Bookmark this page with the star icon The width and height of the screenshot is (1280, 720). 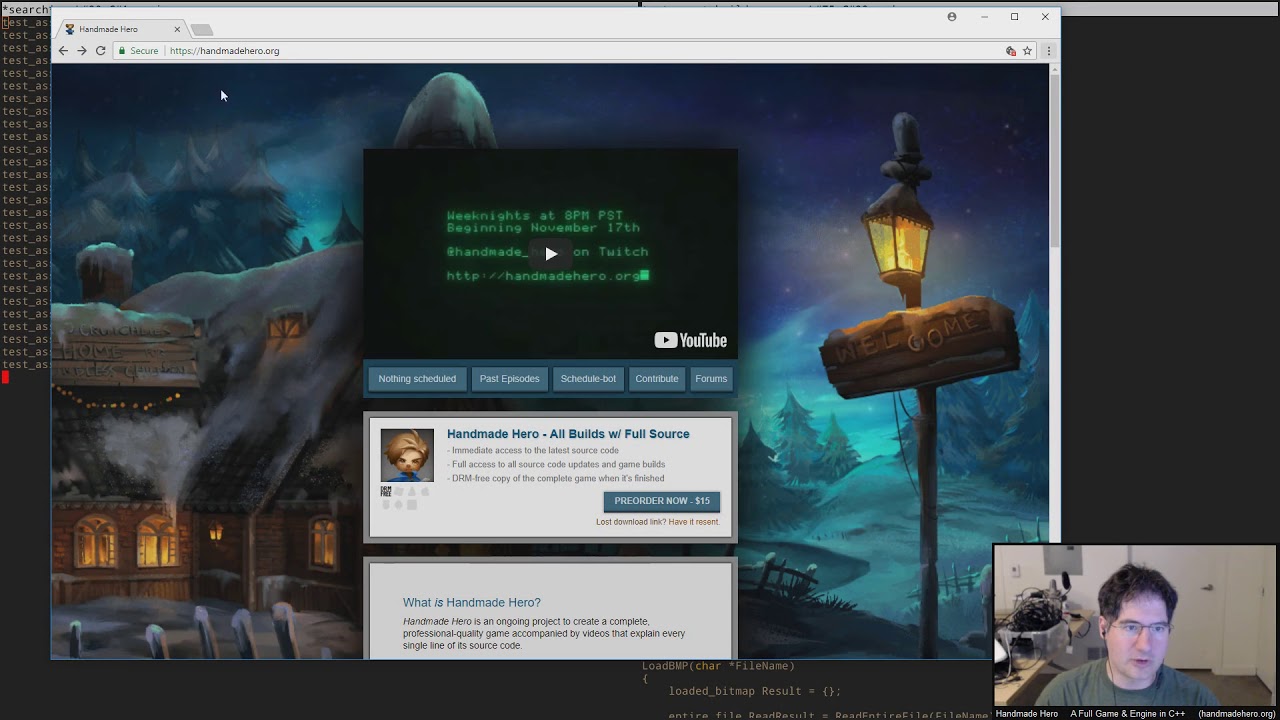(x=1027, y=51)
